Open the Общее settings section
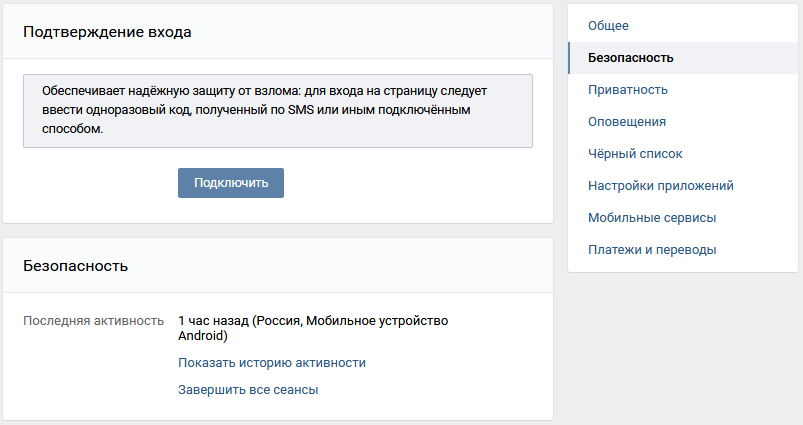This screenshot has height=425, width=803. click(608, 26)
